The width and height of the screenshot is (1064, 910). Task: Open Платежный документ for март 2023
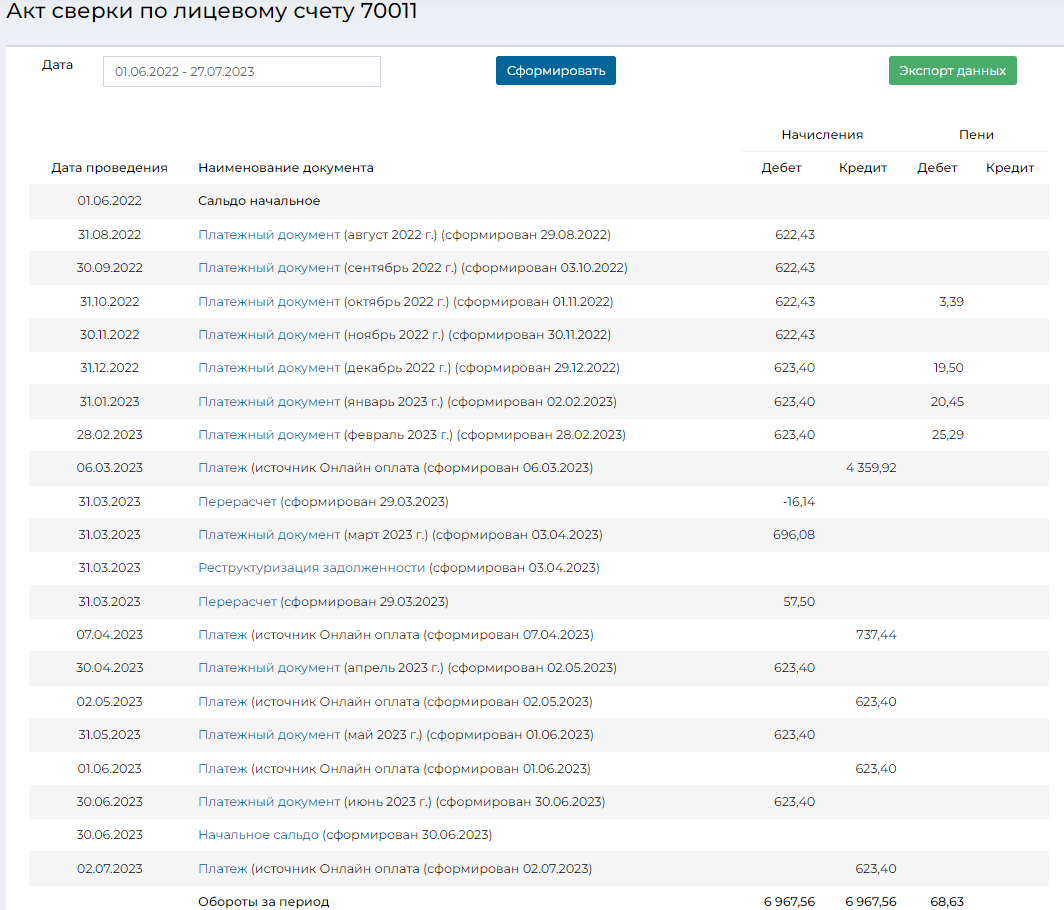(x=269, y=535)
